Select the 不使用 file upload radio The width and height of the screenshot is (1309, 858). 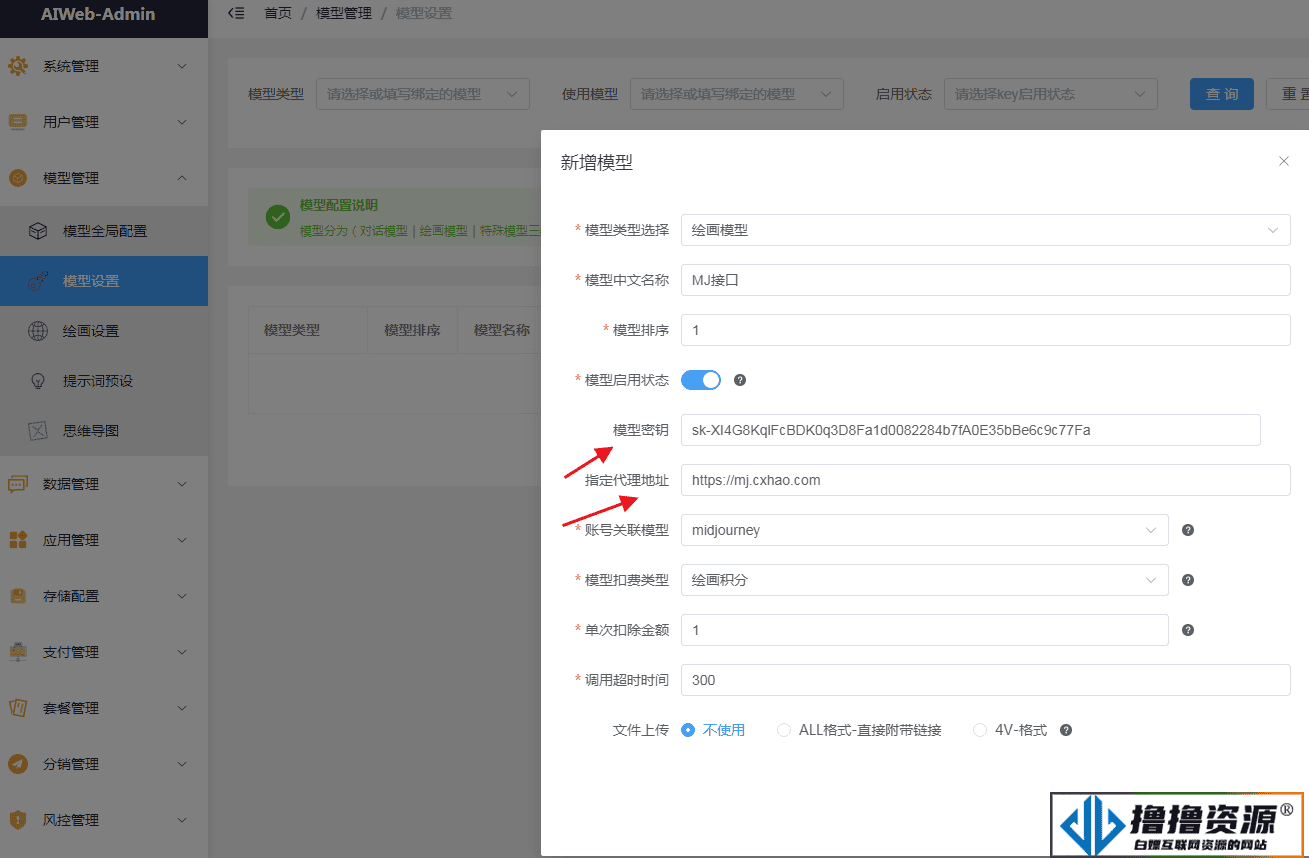pos(688,730)
